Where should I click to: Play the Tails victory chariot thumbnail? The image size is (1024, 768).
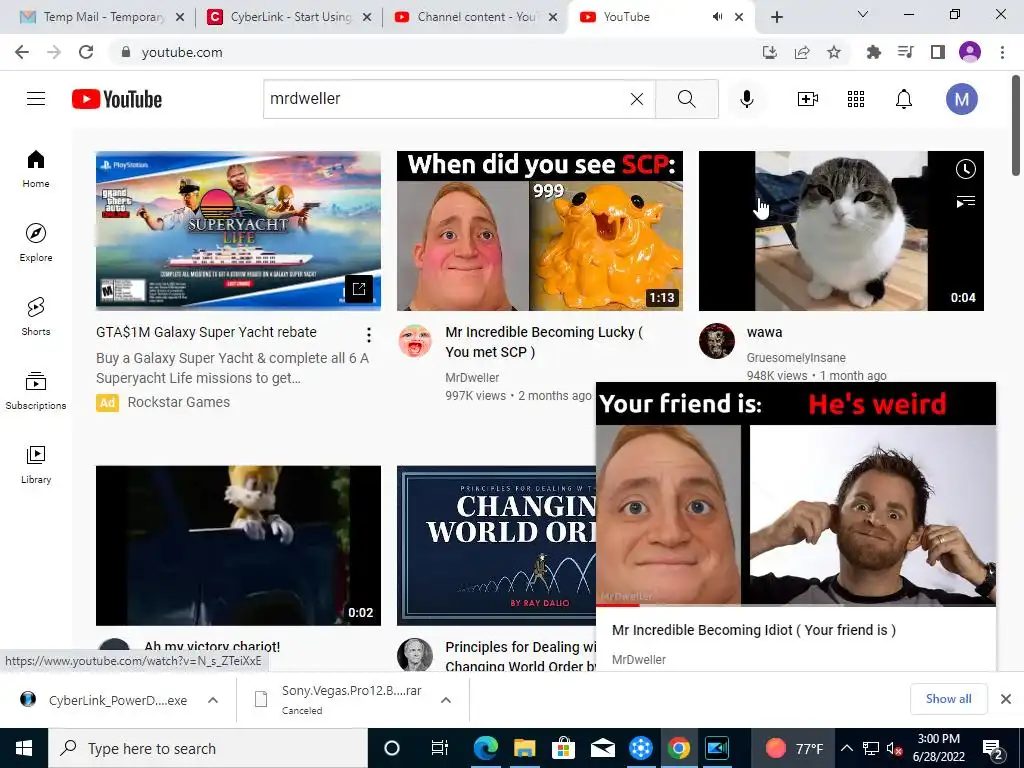(x=238, y=545)
